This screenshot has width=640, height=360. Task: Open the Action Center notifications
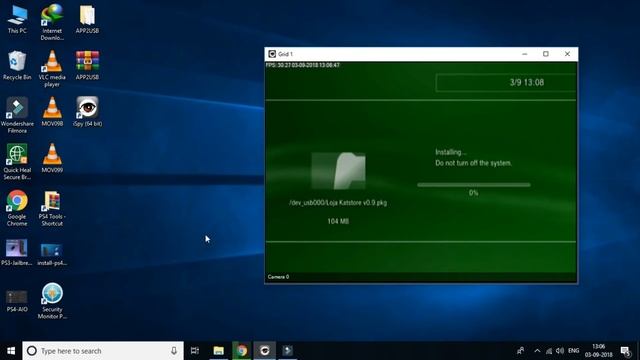click(625, 351)
